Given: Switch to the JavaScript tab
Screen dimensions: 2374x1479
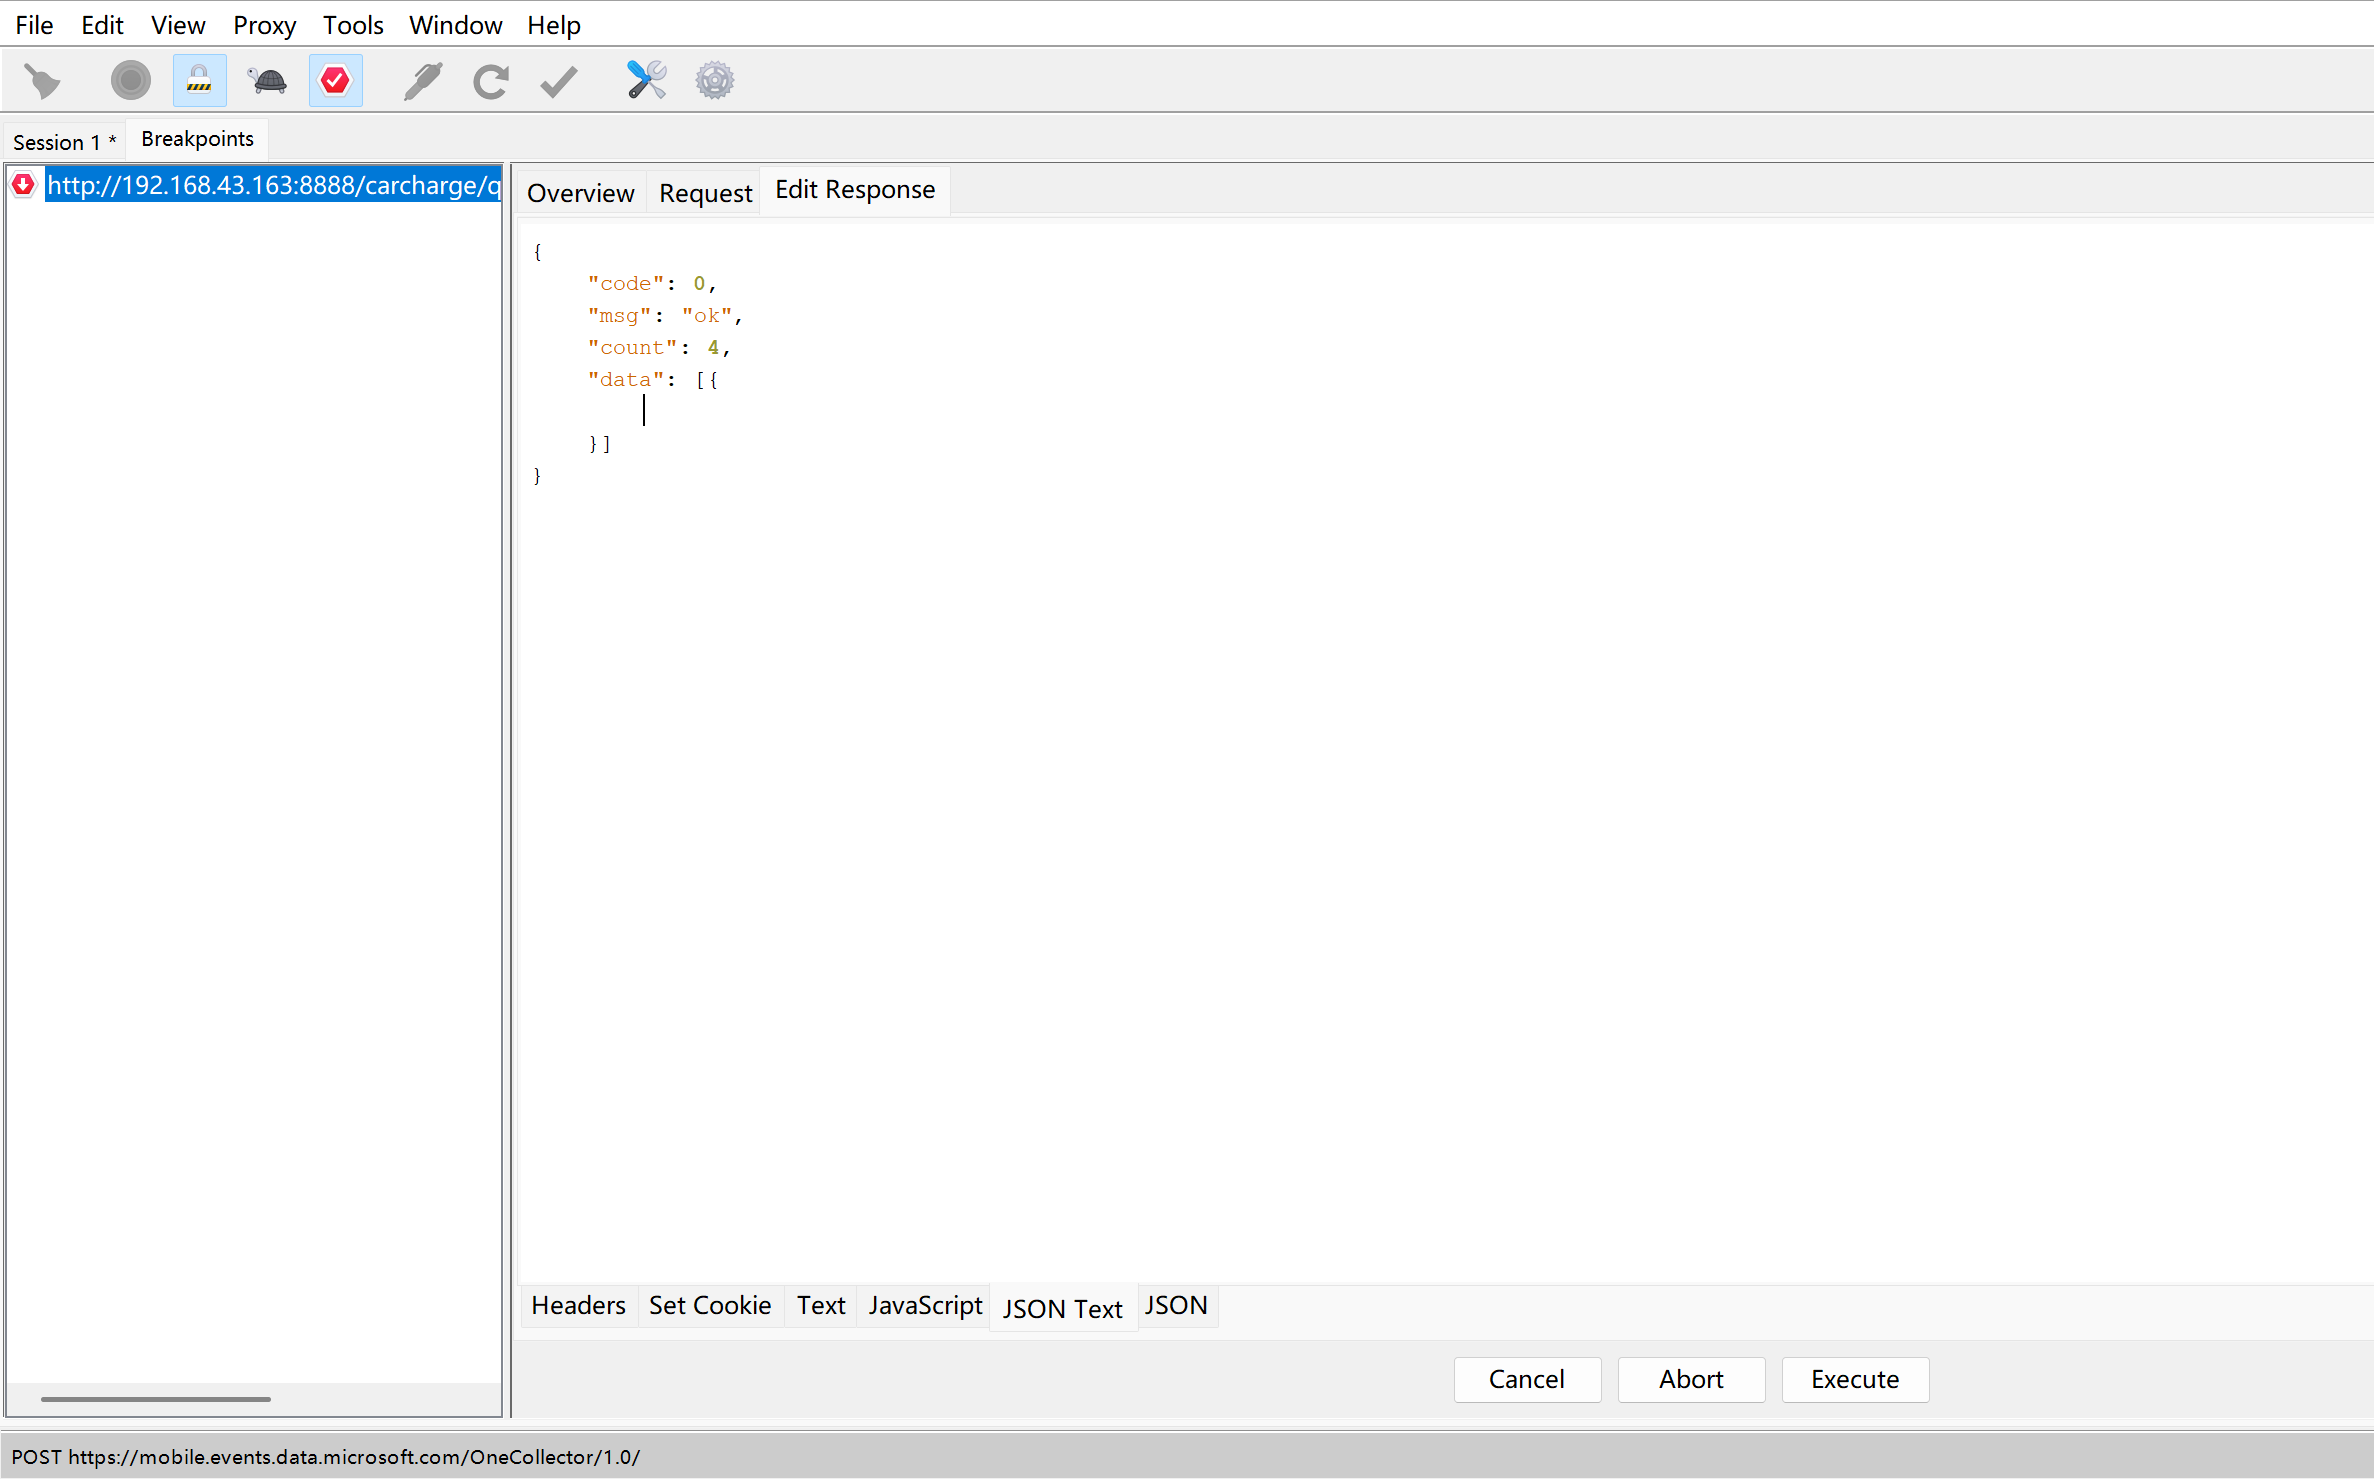Looking at the screenshot, I should click(925, 1305).
